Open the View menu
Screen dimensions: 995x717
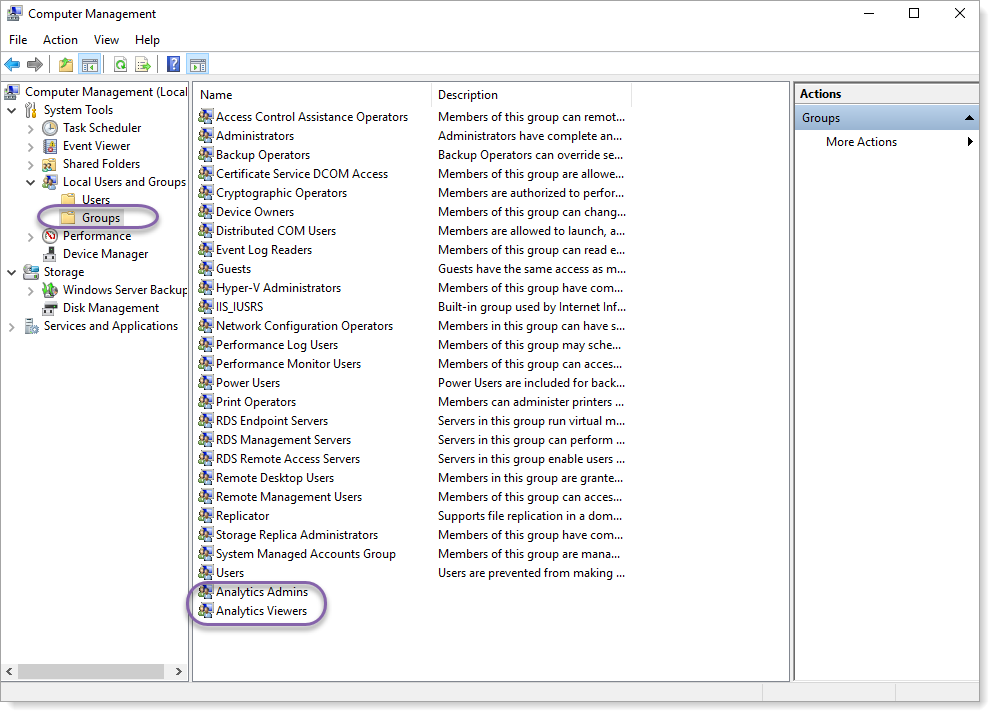pos(106,39)
